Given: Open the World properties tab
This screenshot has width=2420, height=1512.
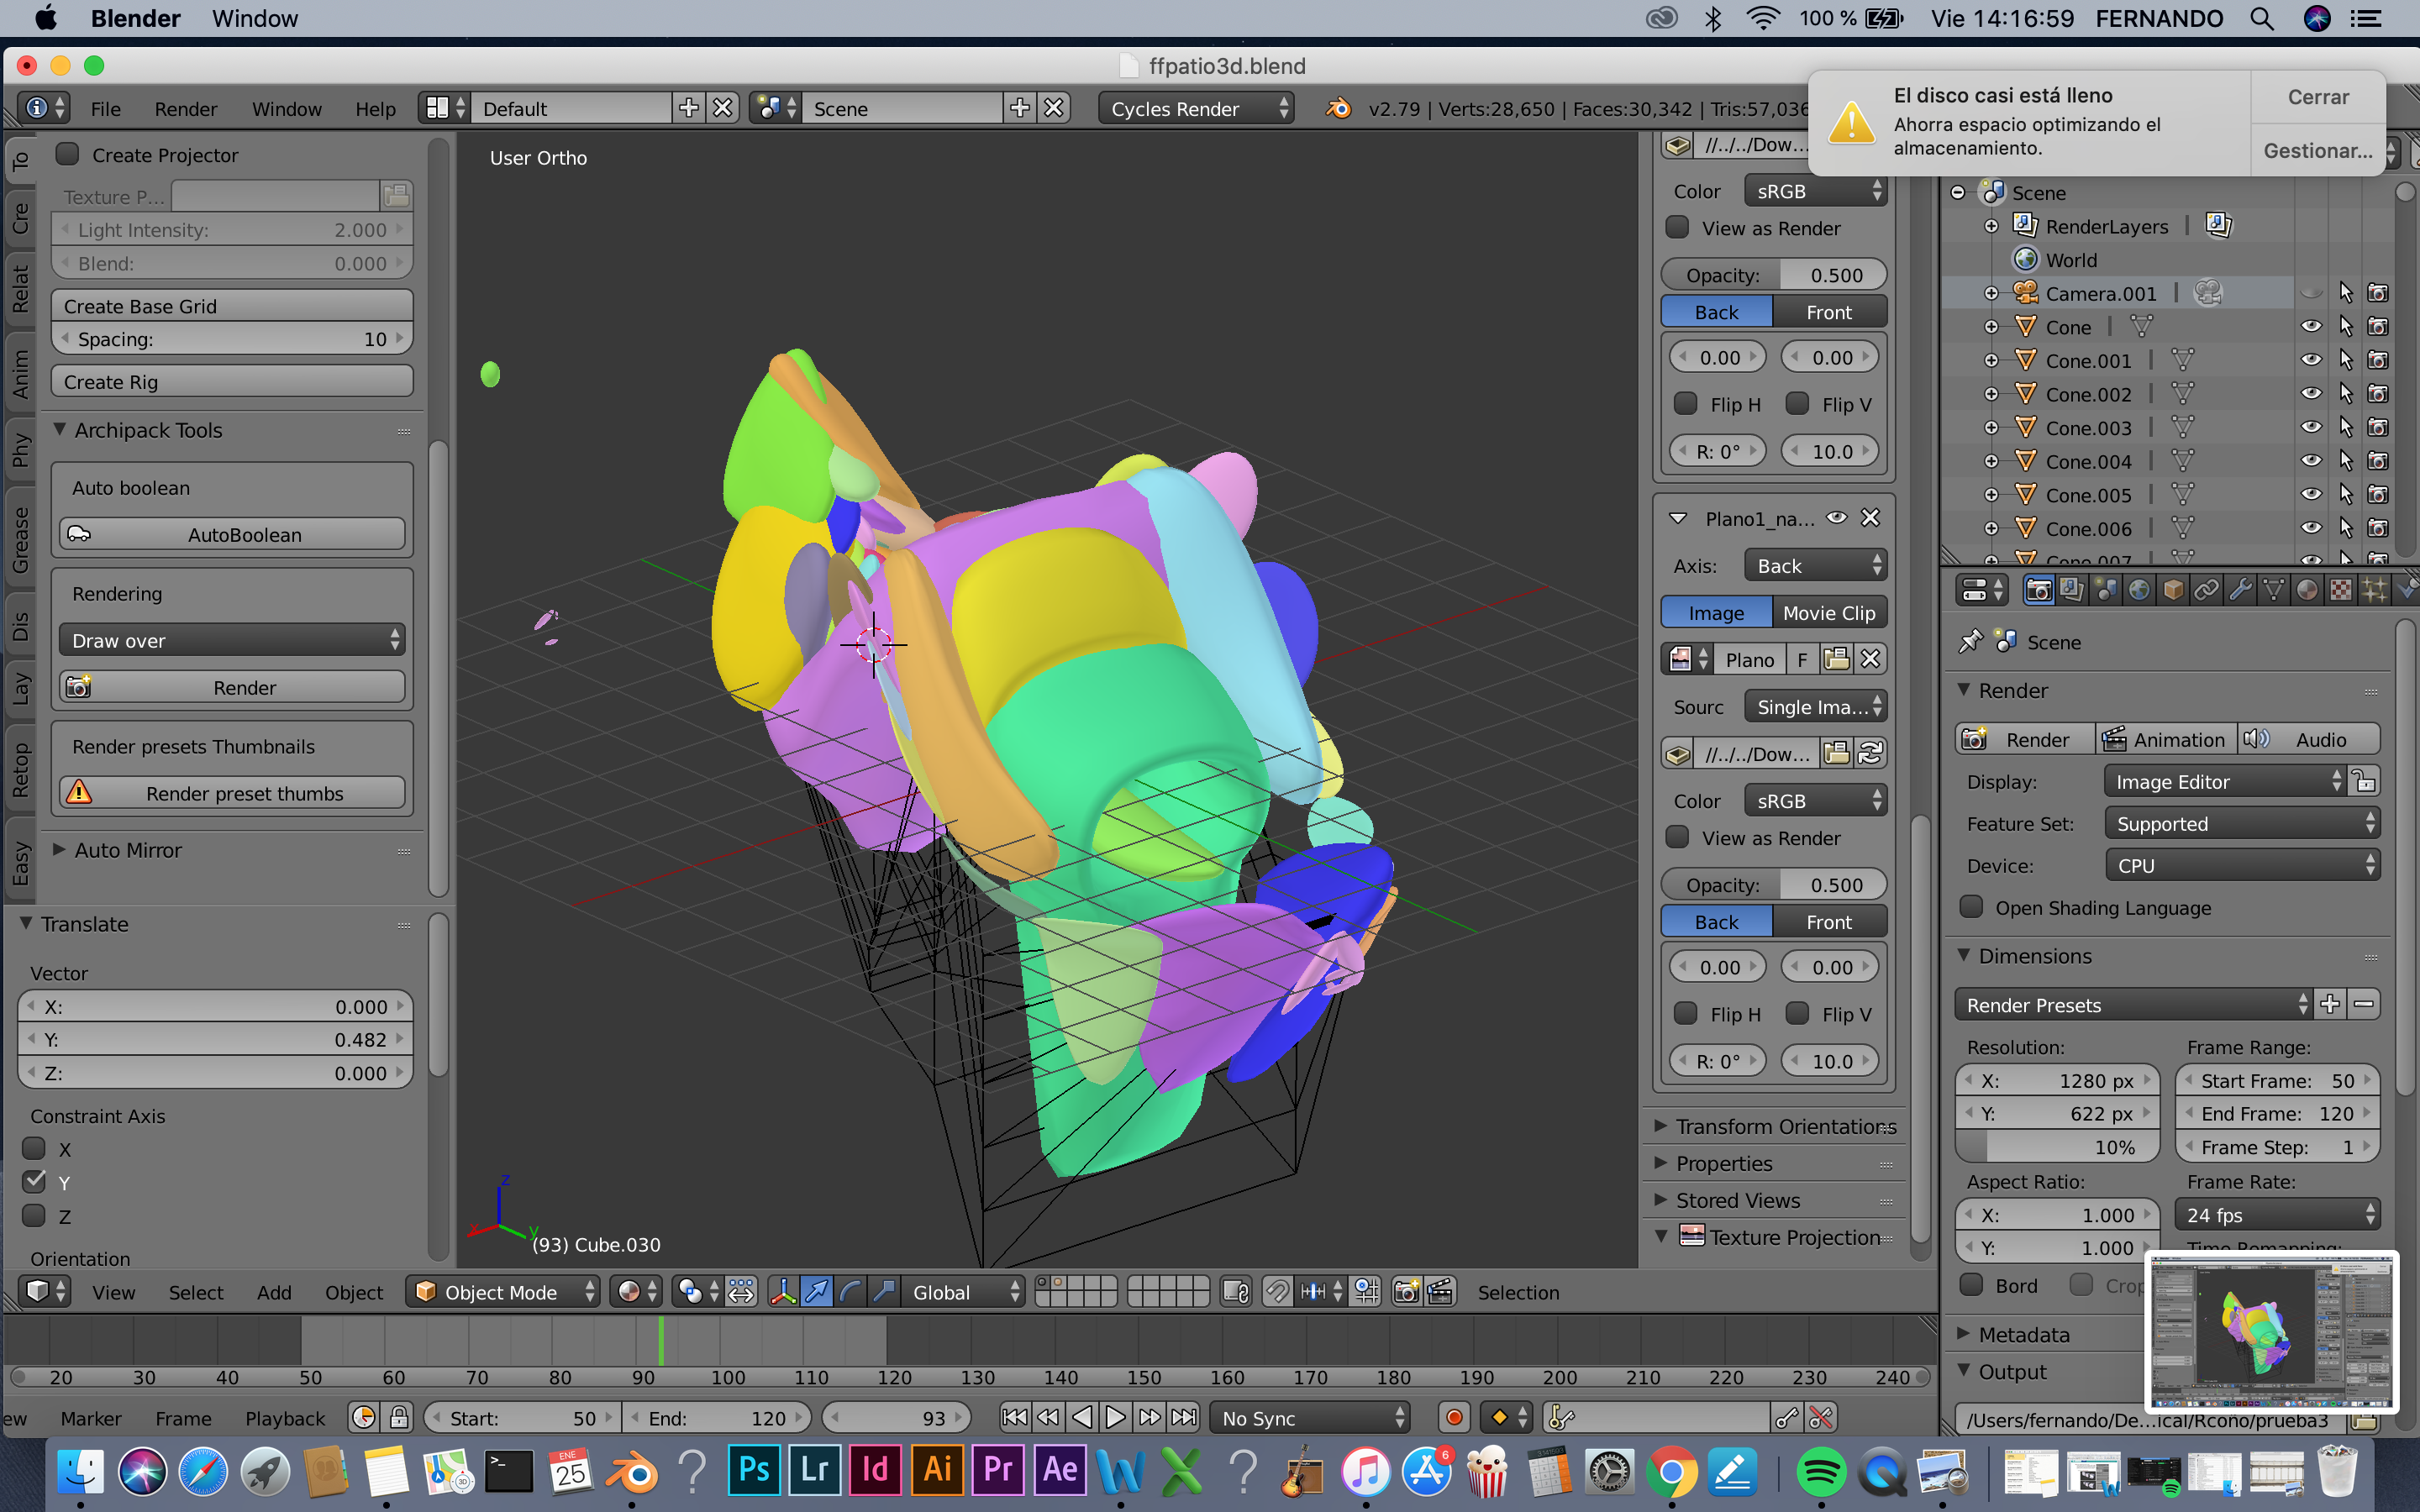Looking at the screenshot, I should point(2138,591).
